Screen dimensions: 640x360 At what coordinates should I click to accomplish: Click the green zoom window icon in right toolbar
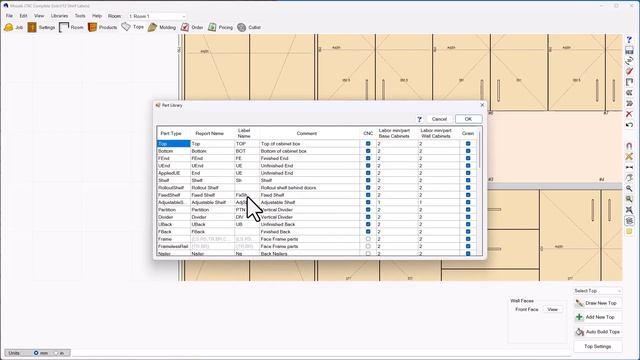[x=629, y=199]
